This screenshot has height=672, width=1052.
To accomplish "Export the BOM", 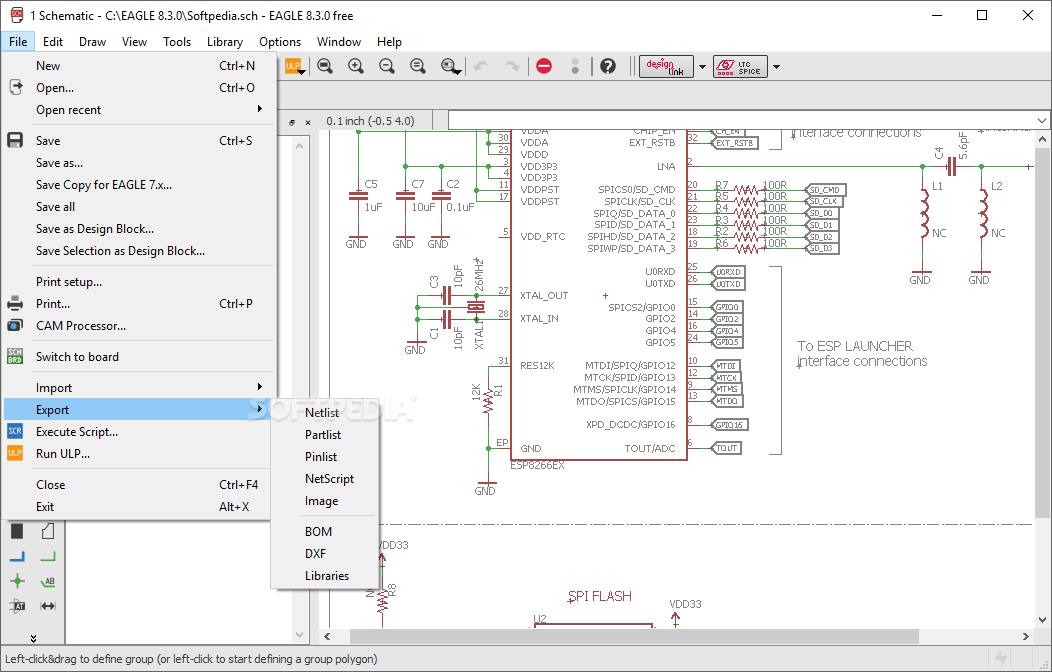I will [325, 532].
